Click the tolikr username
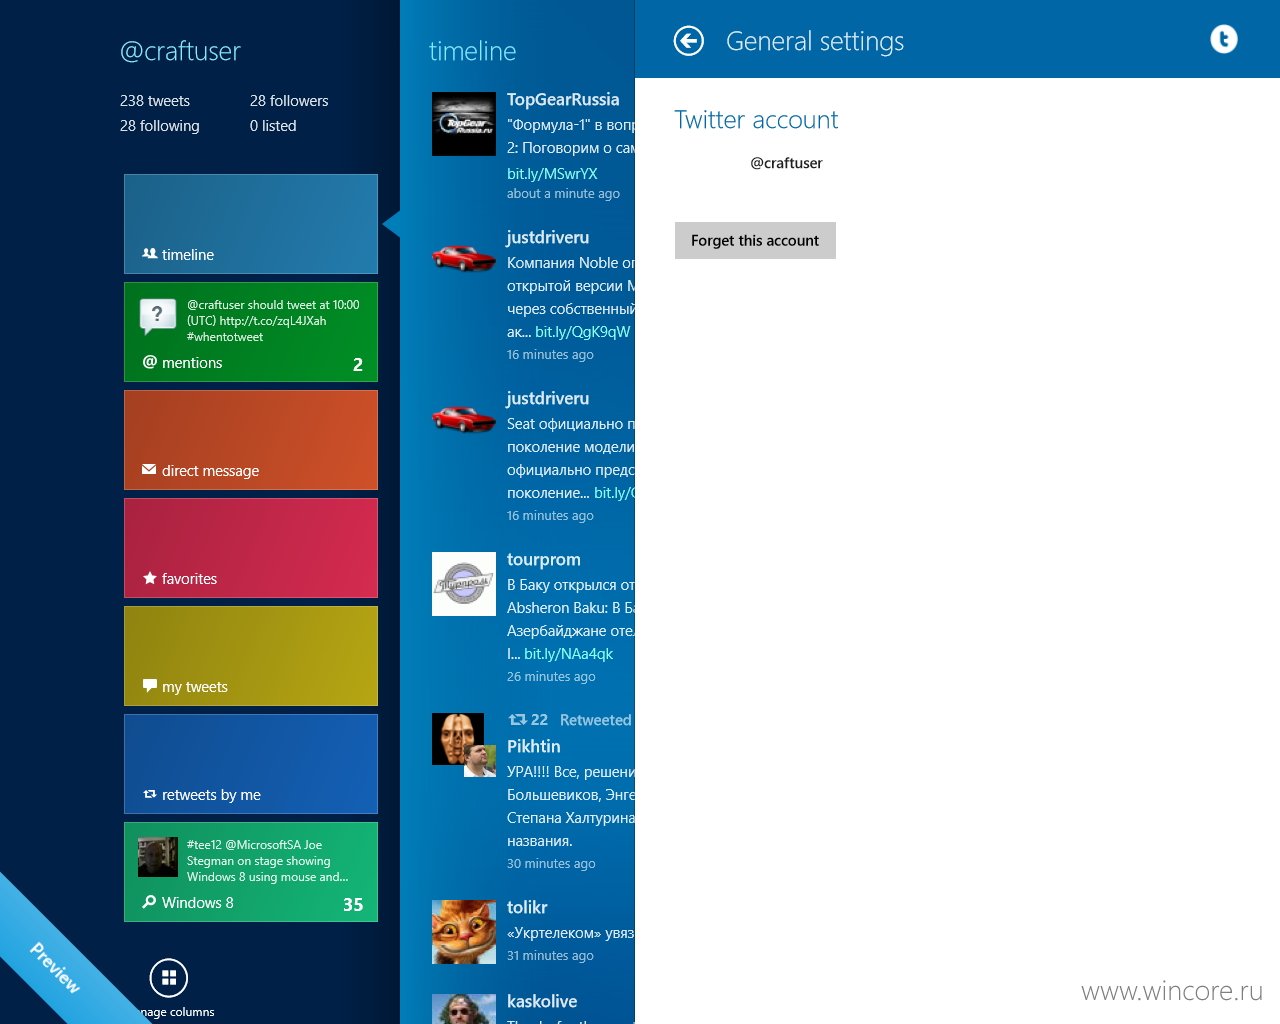The width and height of the screenshot is (1280, 1024). (527, 908)
